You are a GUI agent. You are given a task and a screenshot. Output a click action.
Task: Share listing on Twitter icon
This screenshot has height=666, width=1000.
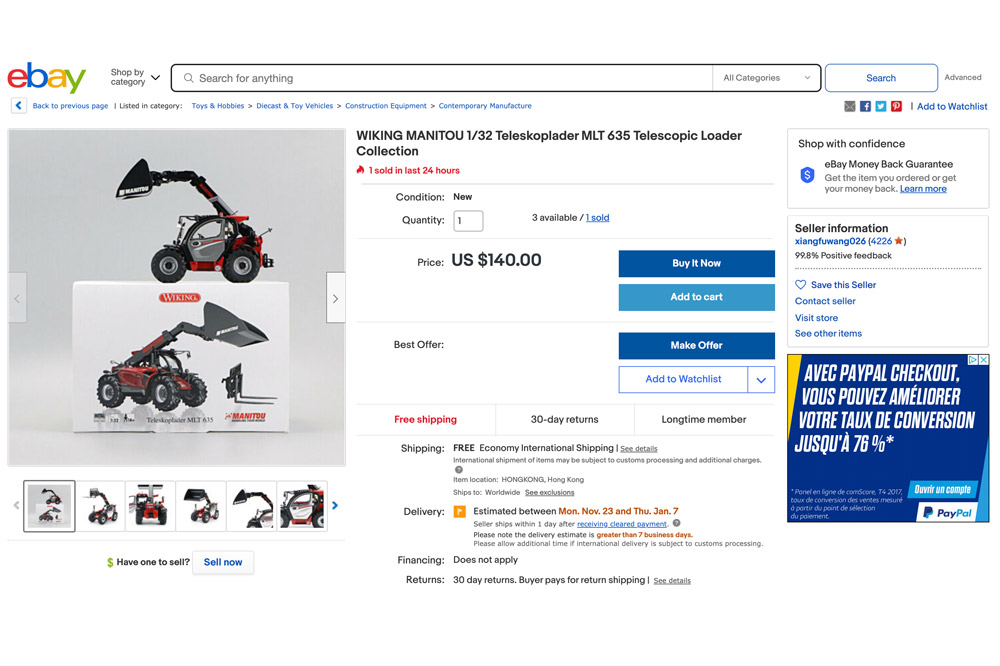pyautogui.click(x=881, y=107)
